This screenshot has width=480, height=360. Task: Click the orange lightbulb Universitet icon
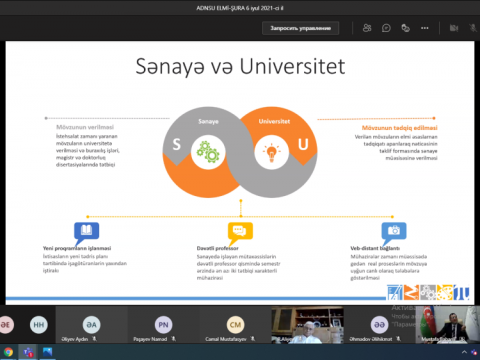pos(271,152)
